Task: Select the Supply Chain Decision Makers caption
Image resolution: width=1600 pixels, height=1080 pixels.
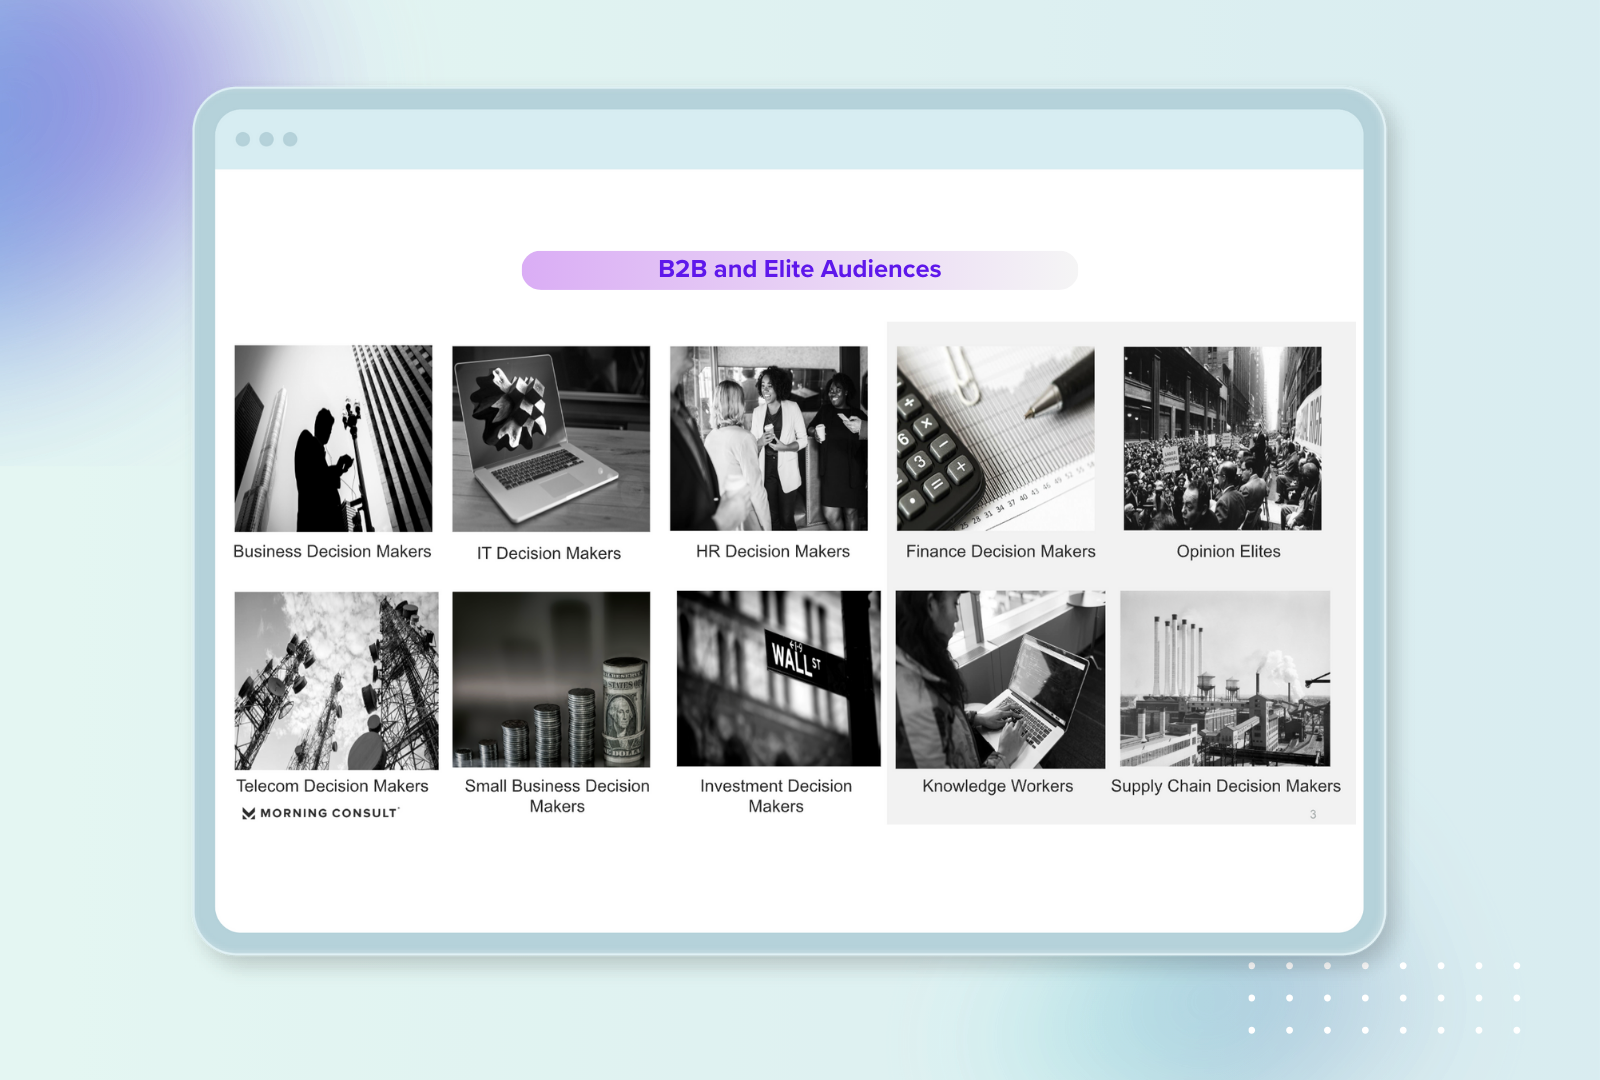Action: coord(1226,787)
